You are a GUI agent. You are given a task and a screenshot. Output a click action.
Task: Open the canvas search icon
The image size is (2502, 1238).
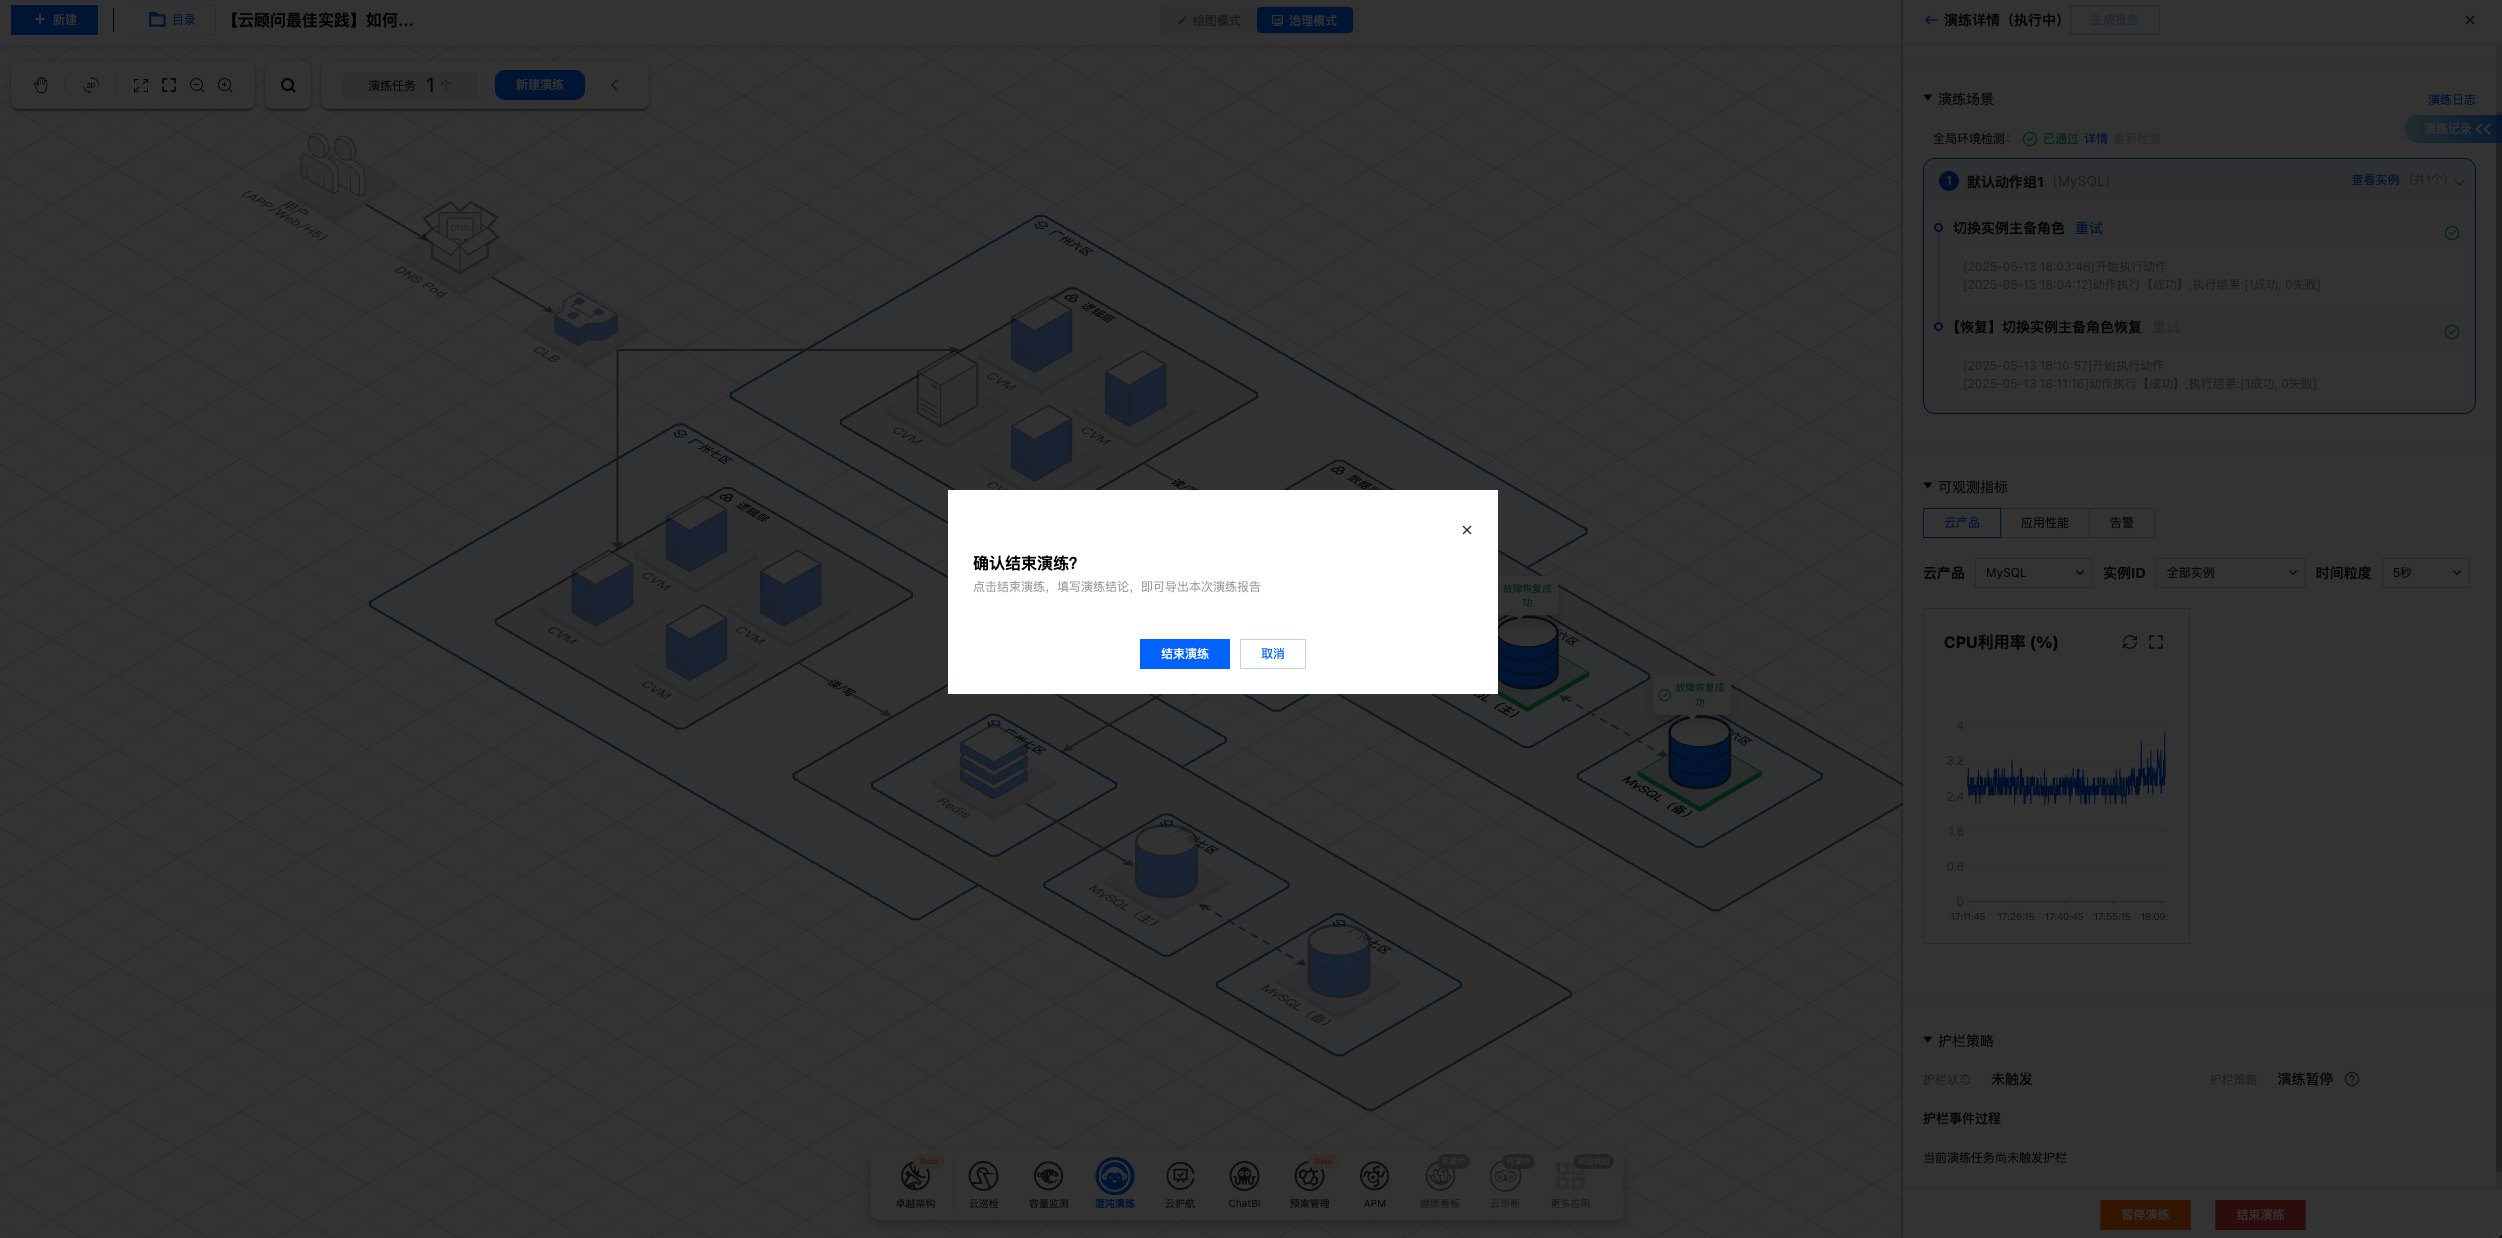pyautogui.click(x=288, y=85)
